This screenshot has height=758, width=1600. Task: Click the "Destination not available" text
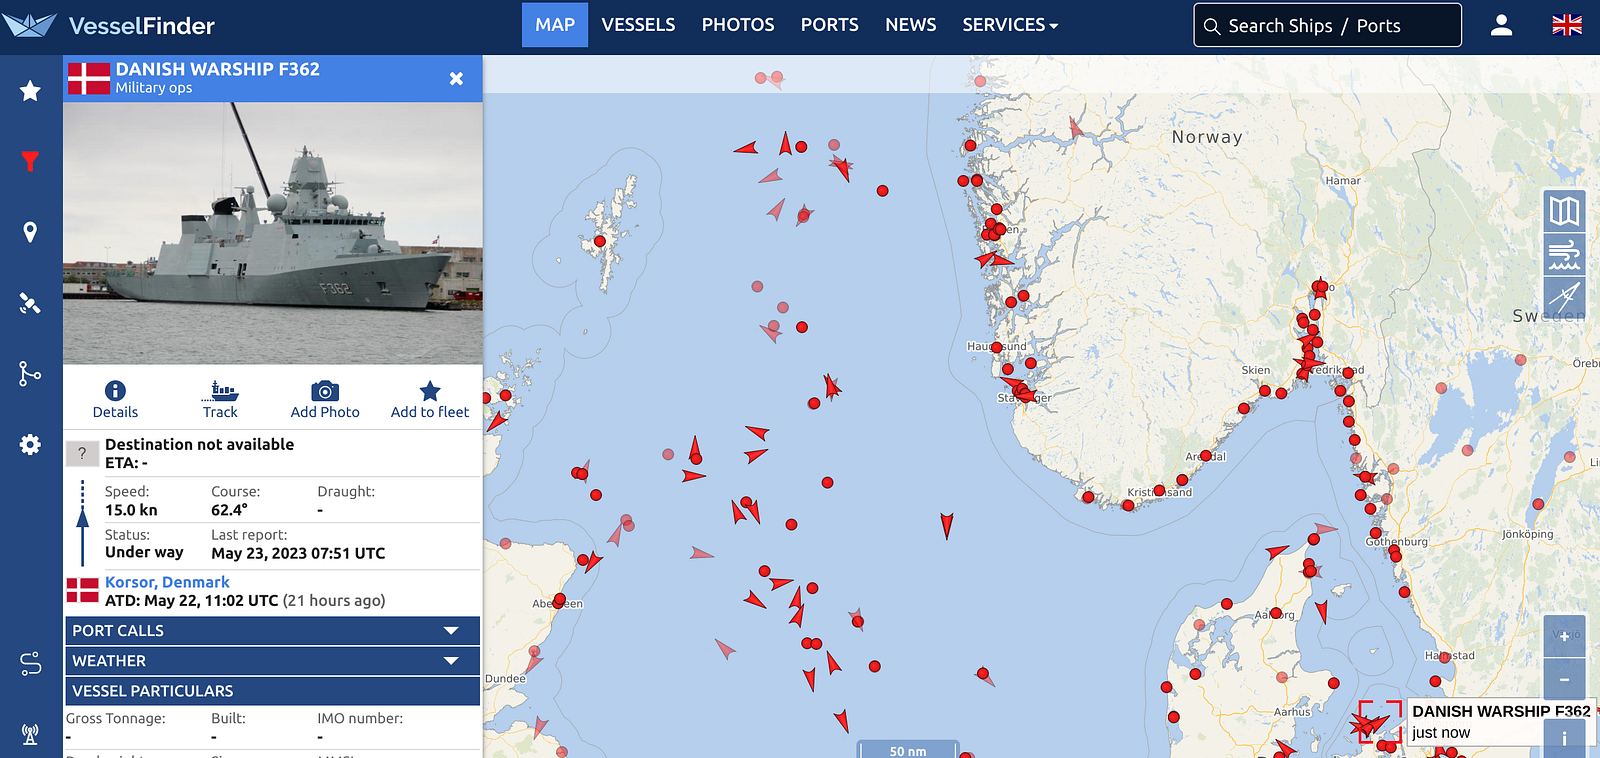(199, 444)
